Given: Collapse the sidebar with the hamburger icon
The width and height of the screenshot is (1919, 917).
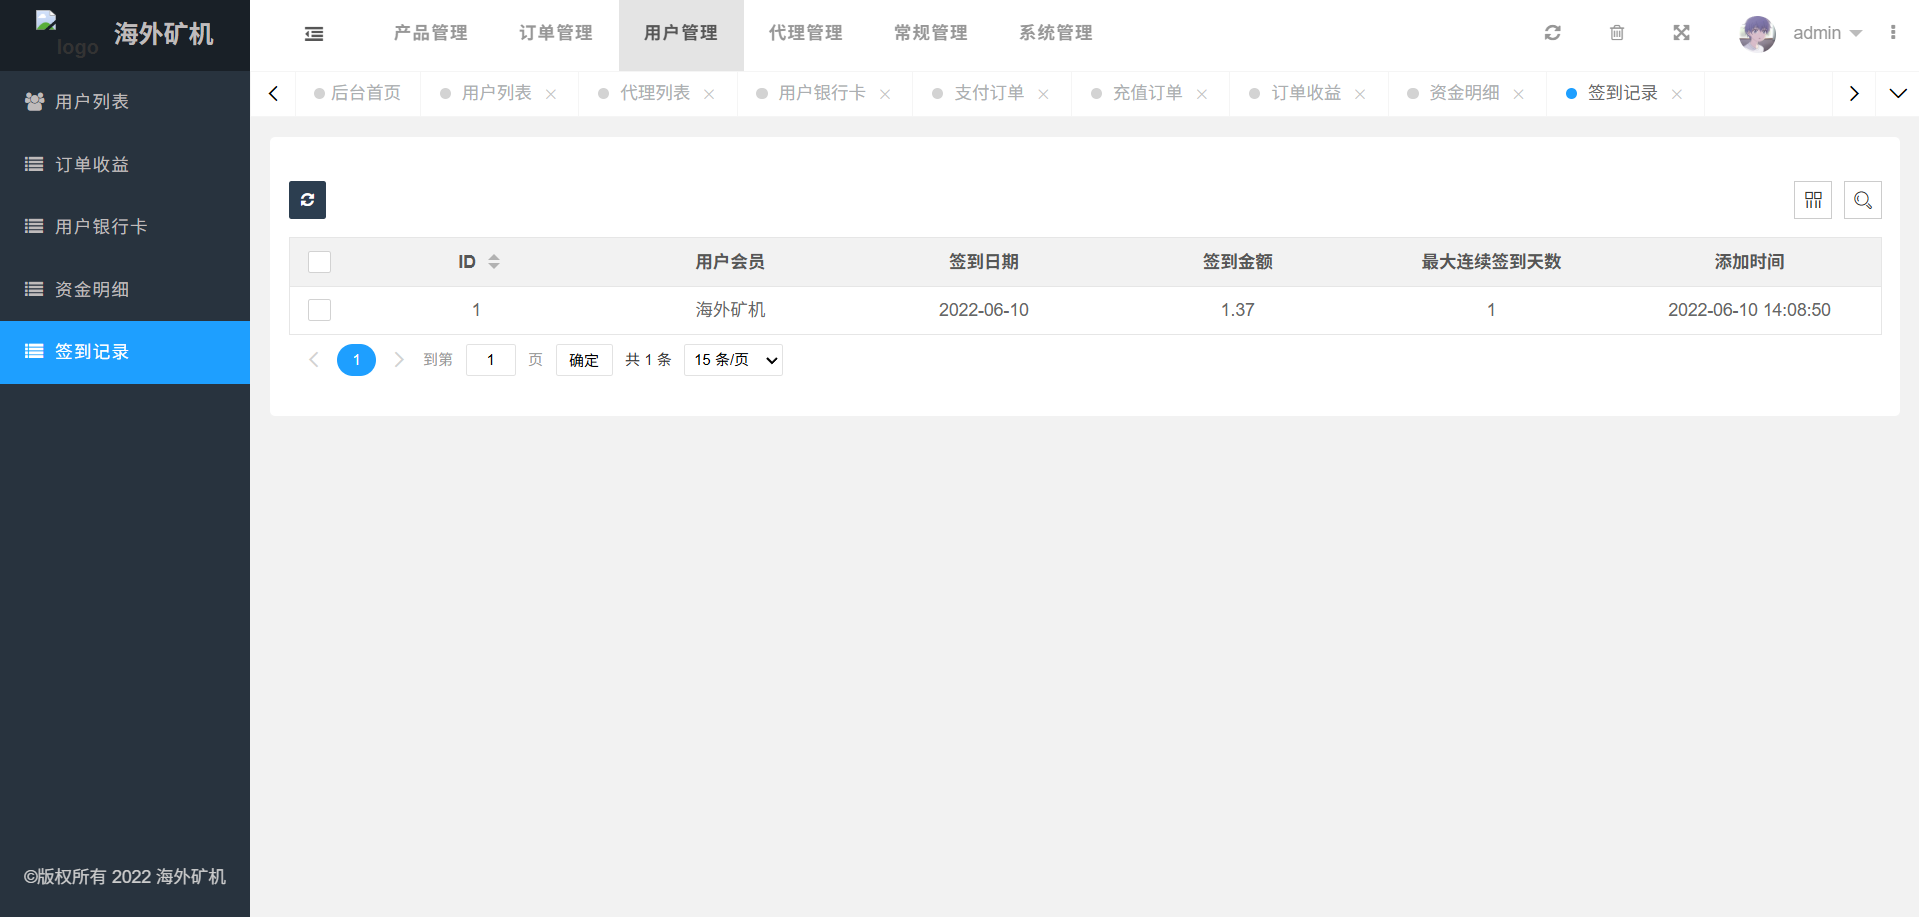Looking at the screenshot, I should (x=314, y=34).
